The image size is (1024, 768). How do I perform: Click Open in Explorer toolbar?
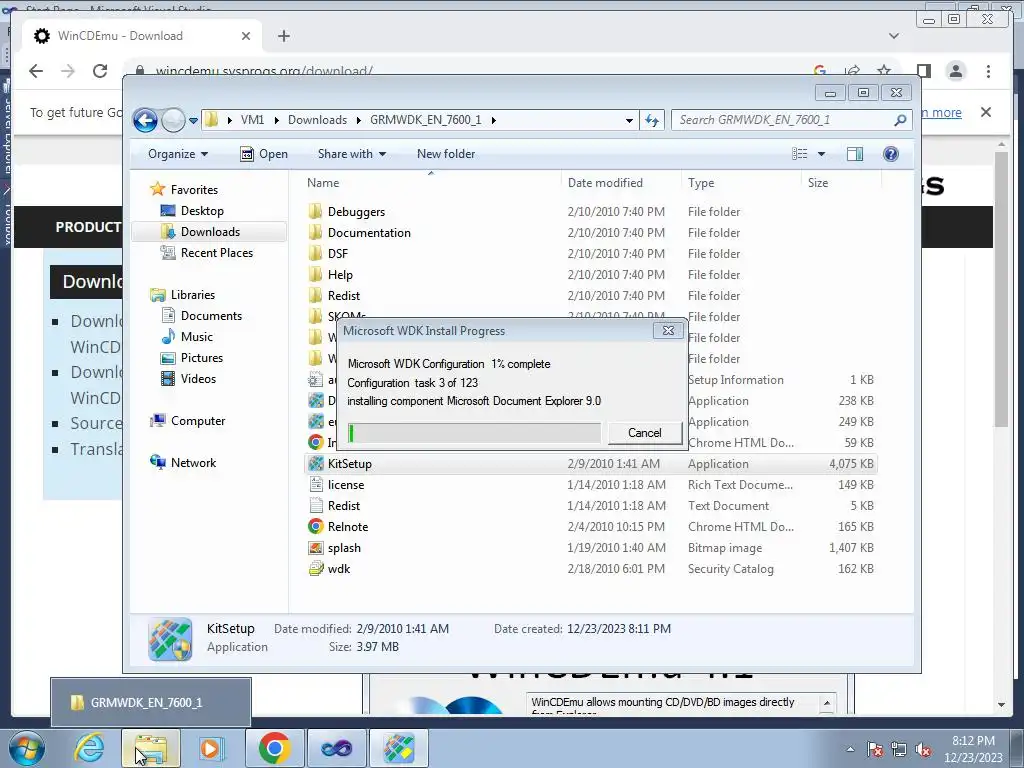pos(264,154)
